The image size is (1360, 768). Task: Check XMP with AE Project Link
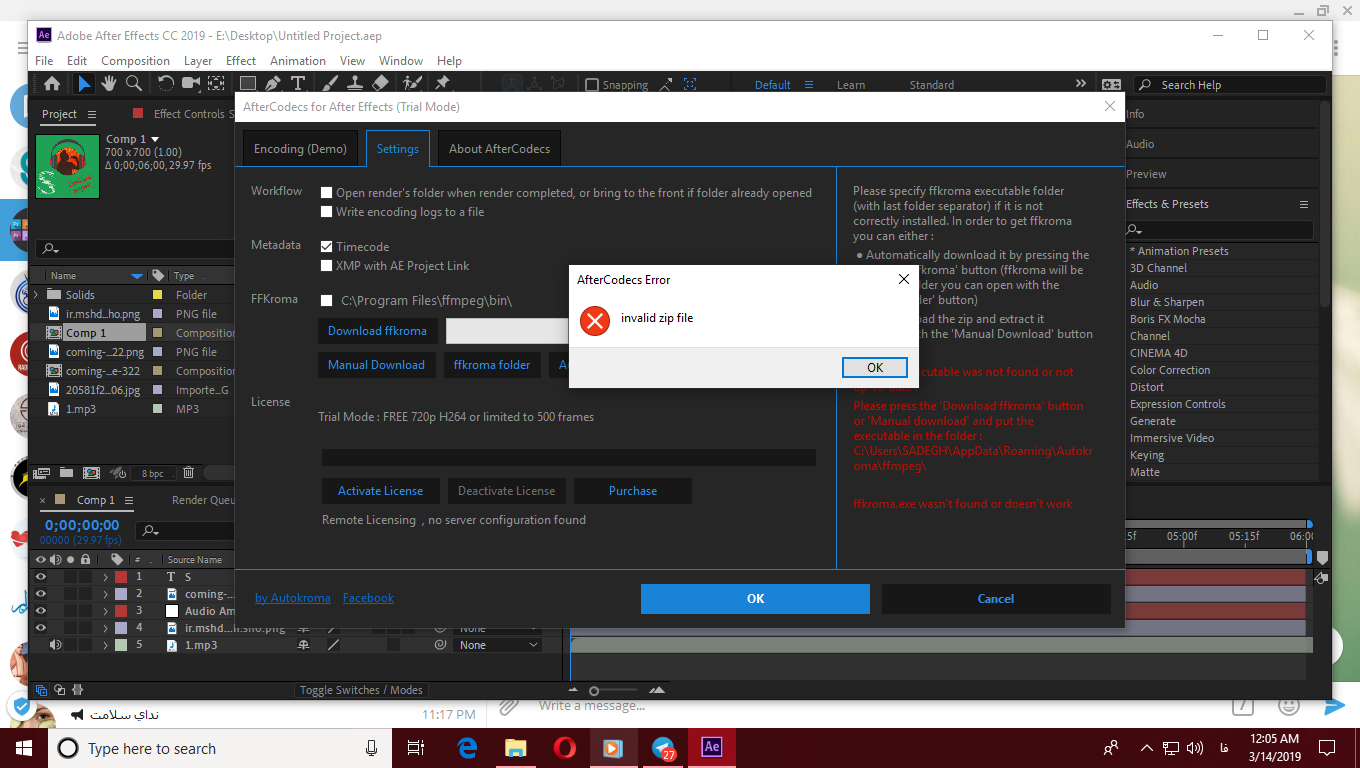(x=327, y=266)
